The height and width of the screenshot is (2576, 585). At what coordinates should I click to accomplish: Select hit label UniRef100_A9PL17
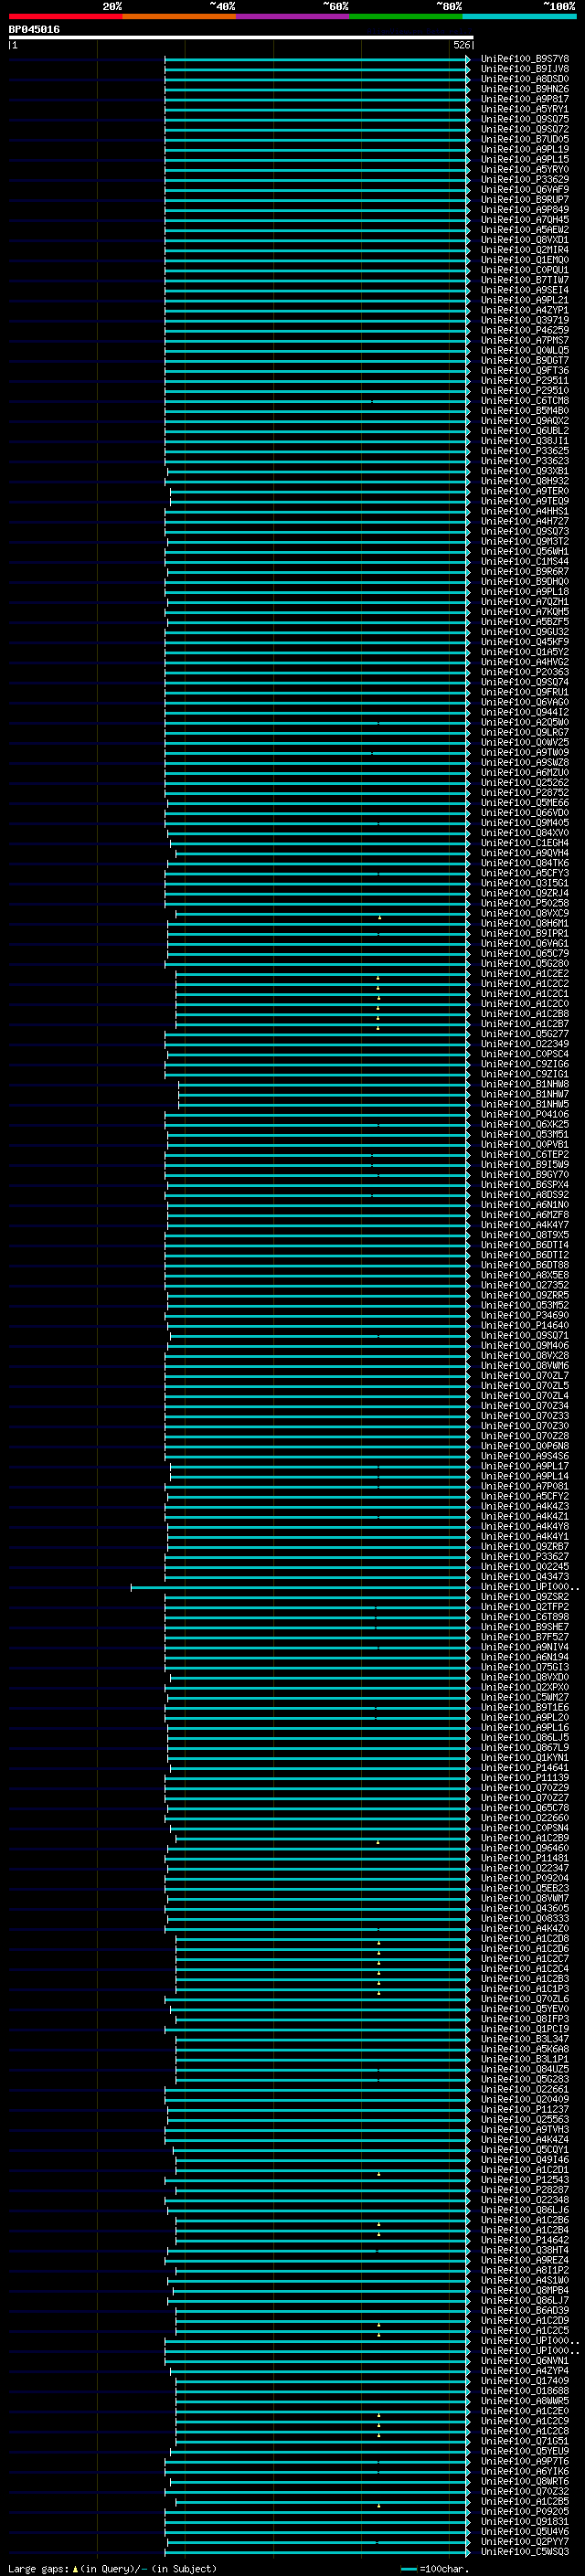click(524, 1466)
